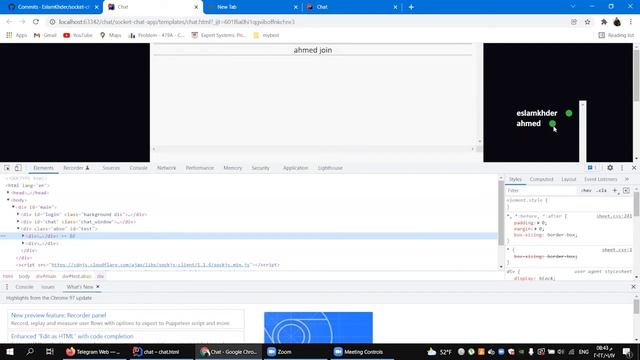640x360 pixels.
Task: Open Telegram Web in the taskbar
Action: (93, 352)
